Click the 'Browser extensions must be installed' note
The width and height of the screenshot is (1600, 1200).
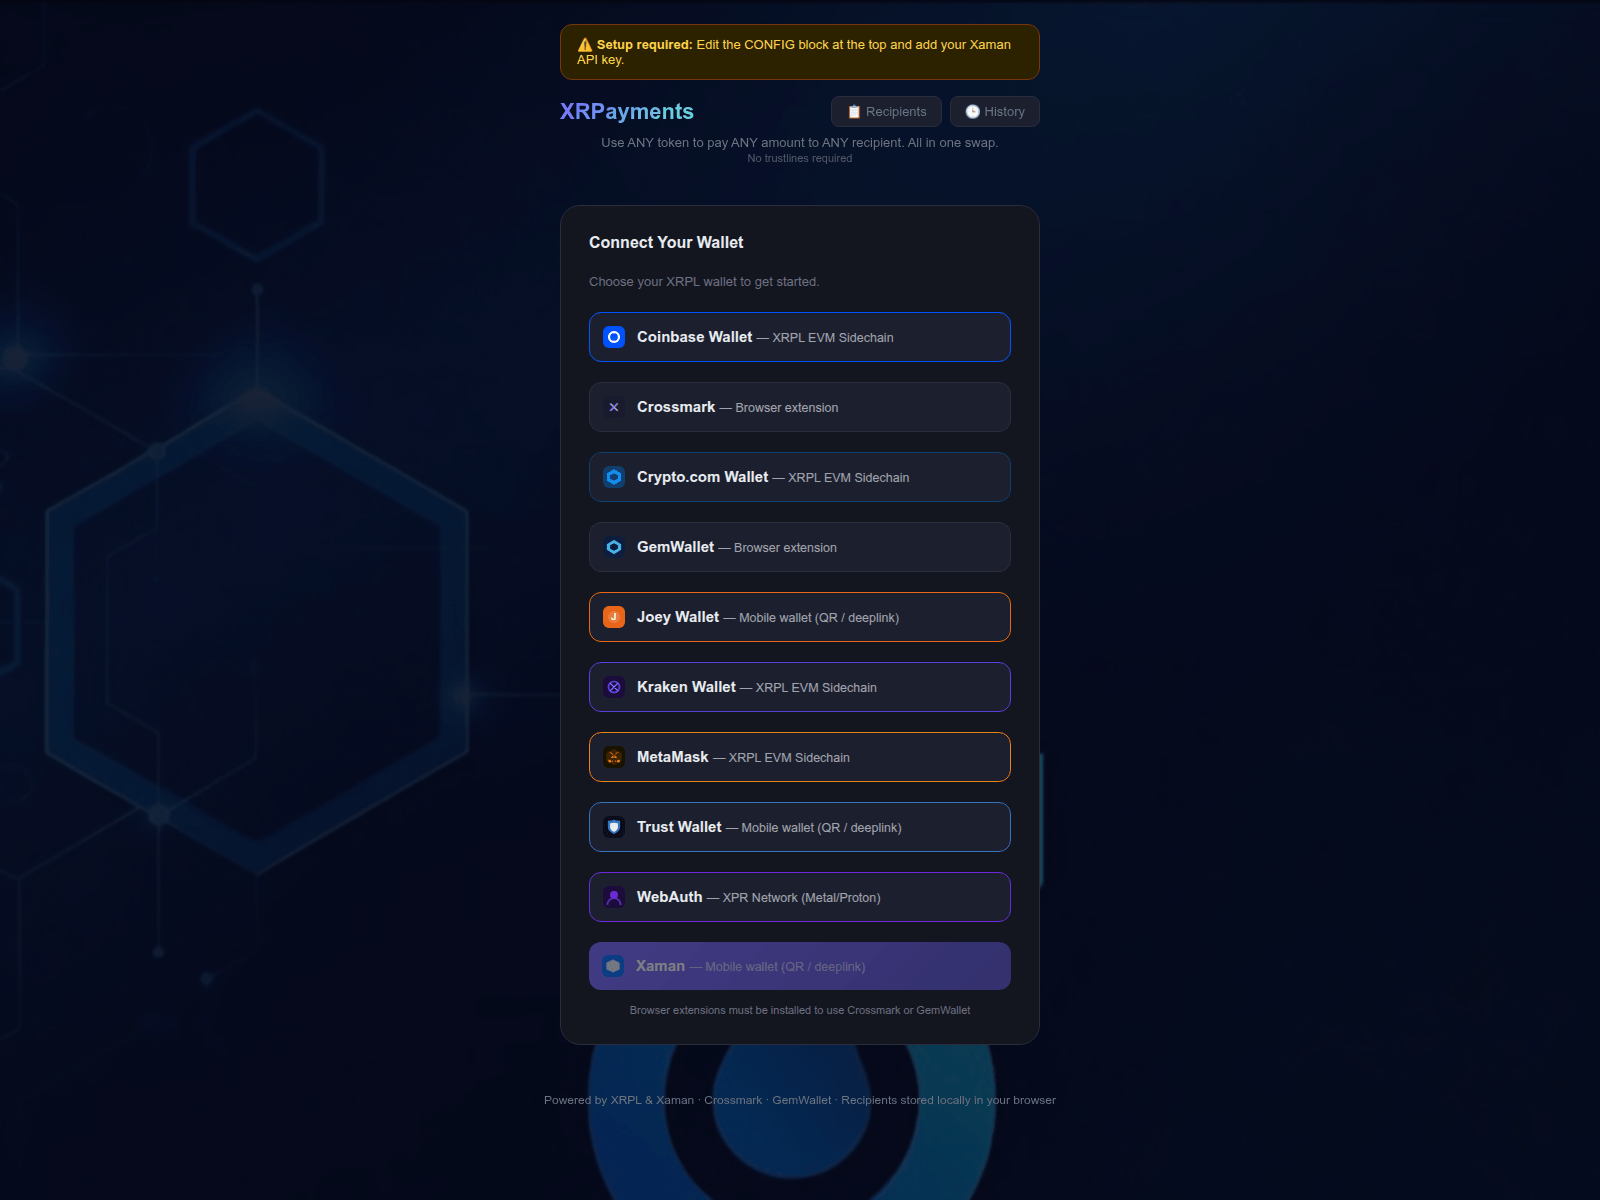click(800, 1010)
